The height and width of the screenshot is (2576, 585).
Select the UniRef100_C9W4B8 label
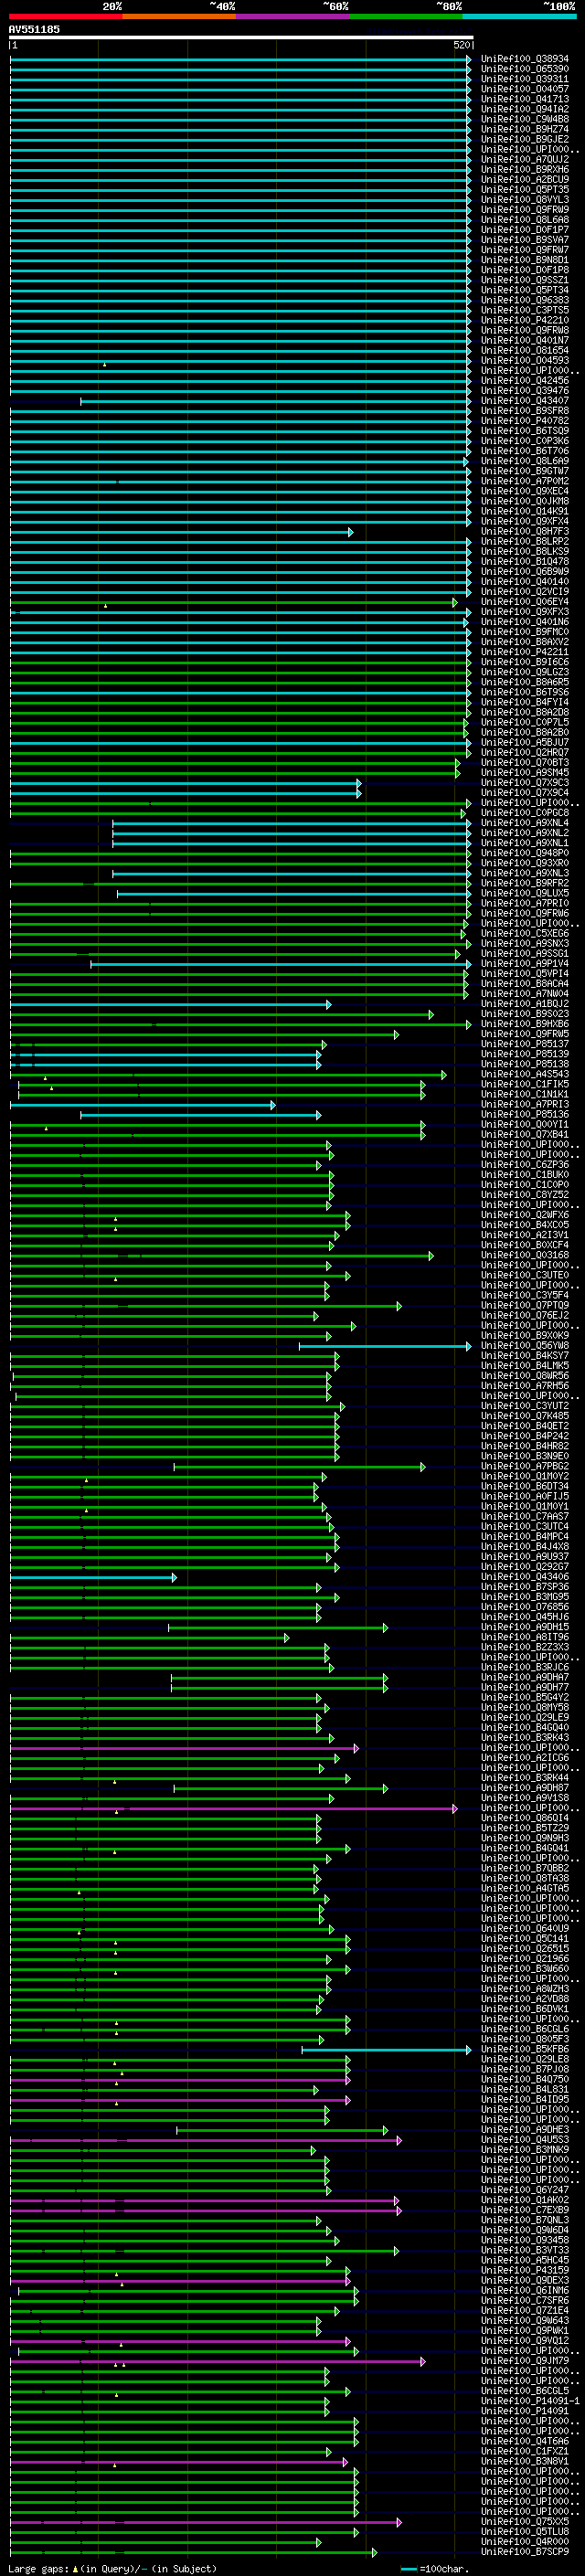click(x=524, y=119)
